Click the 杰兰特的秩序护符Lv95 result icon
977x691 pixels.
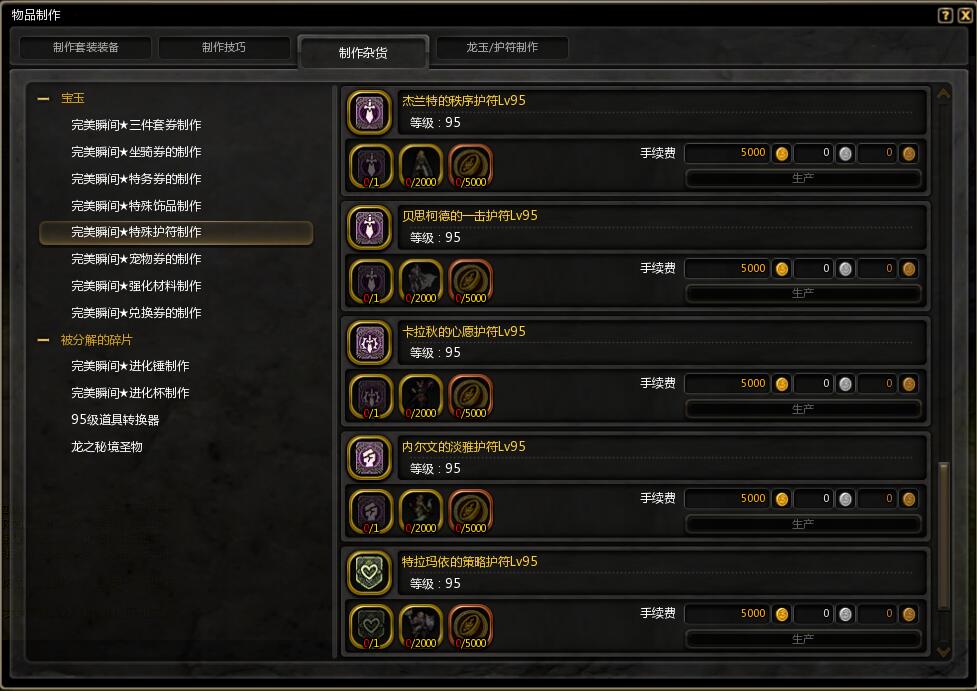[x=369, y=113]
